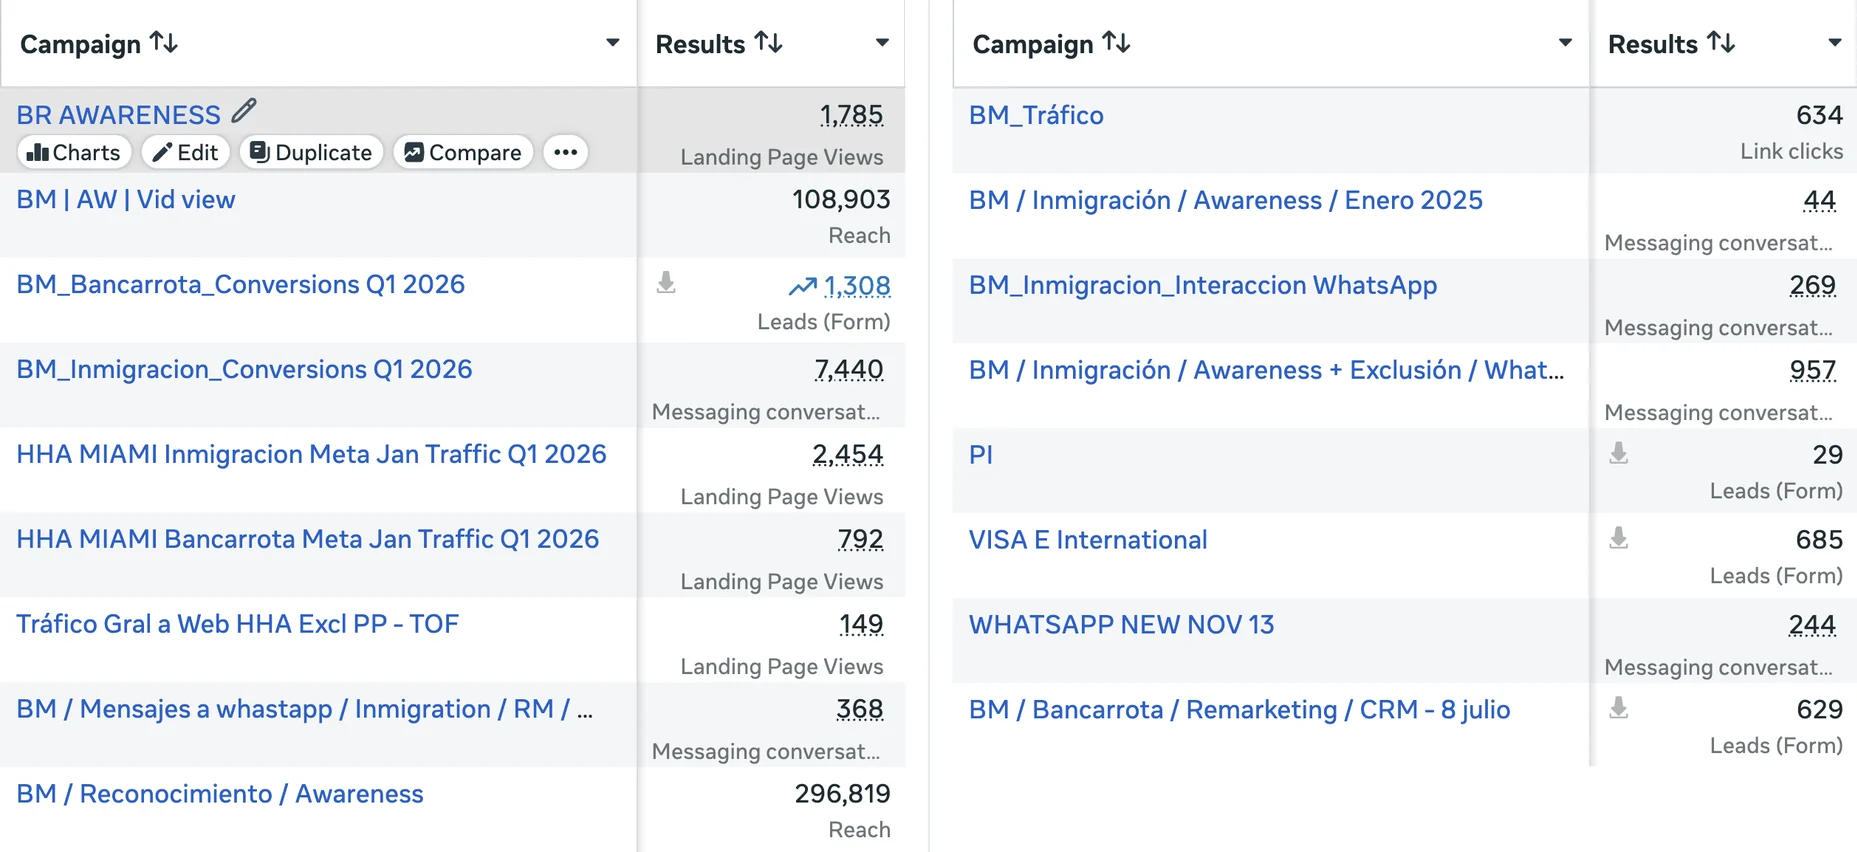Open the BM_Tráfico campaign

point(1036,116)
